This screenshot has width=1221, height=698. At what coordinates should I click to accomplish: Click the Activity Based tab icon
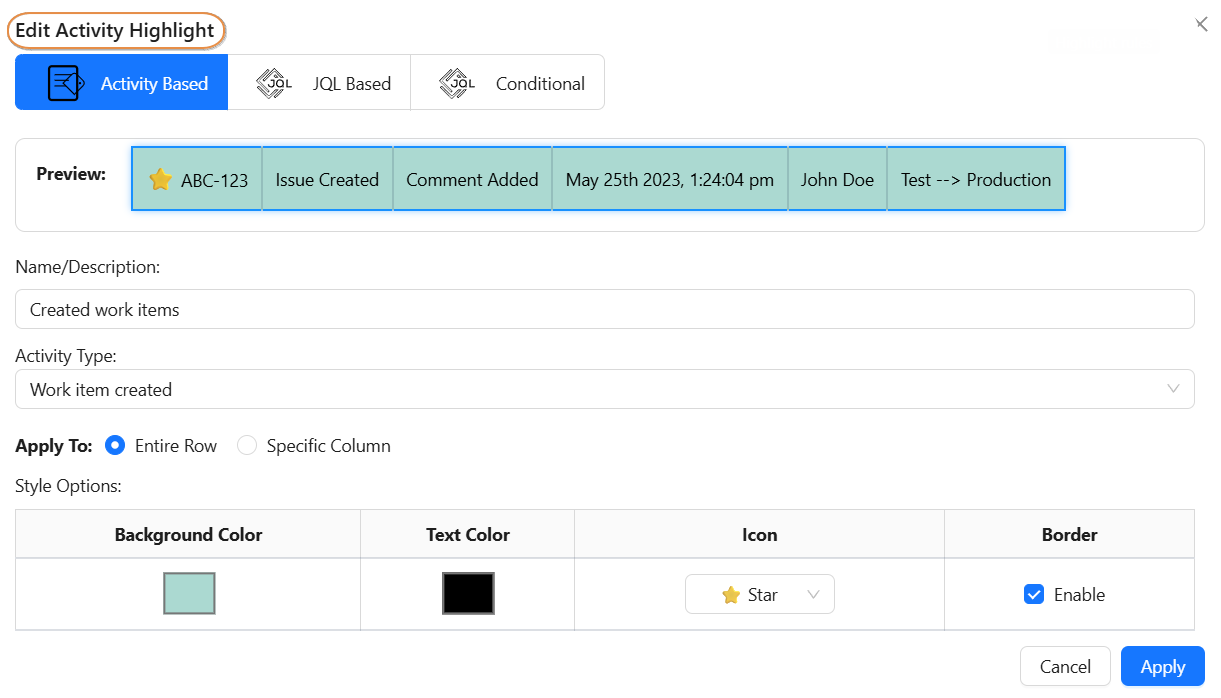click(x=67, y=83)
